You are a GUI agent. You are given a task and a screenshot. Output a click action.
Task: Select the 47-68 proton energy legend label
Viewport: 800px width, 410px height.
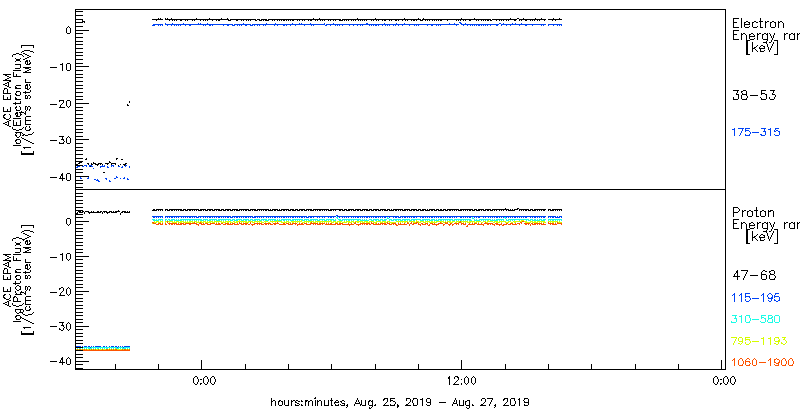[754, 276]
